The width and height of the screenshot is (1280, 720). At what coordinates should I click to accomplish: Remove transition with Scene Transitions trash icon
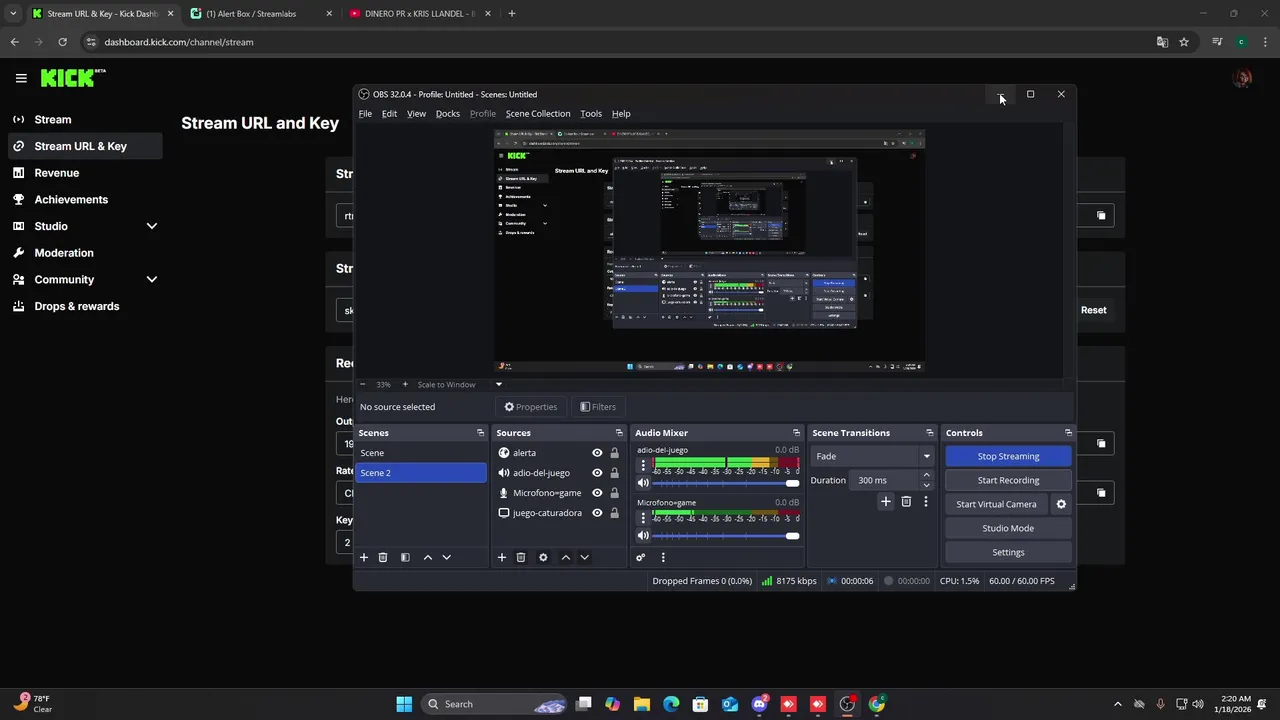906,501
